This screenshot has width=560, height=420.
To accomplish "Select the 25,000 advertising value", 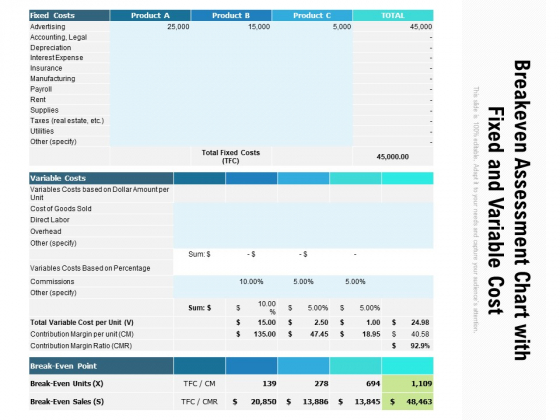I will (178, 27).
